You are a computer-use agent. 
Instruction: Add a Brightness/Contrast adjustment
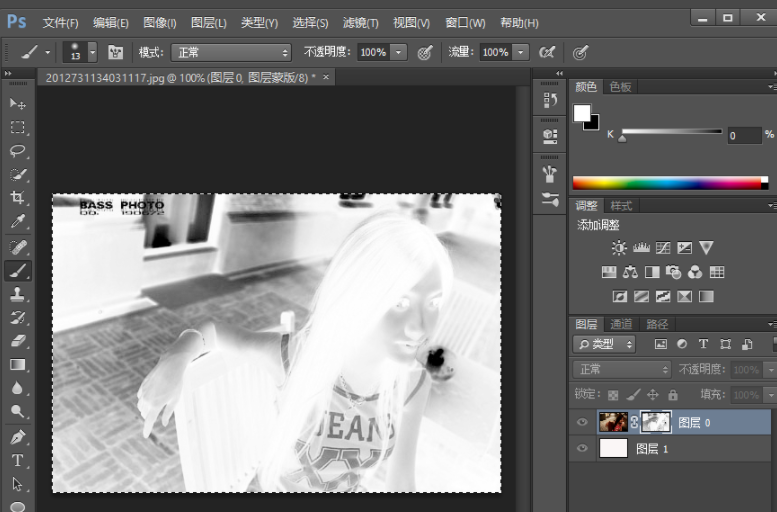click(619, 248)
